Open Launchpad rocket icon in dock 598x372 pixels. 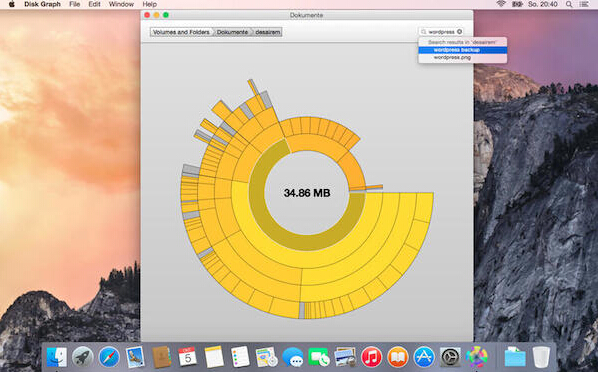82,358
